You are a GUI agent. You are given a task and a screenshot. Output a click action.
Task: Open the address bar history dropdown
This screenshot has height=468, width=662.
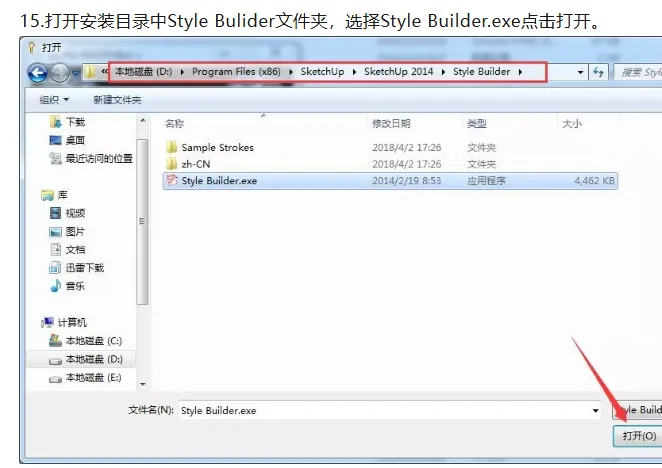pos(581,73)
